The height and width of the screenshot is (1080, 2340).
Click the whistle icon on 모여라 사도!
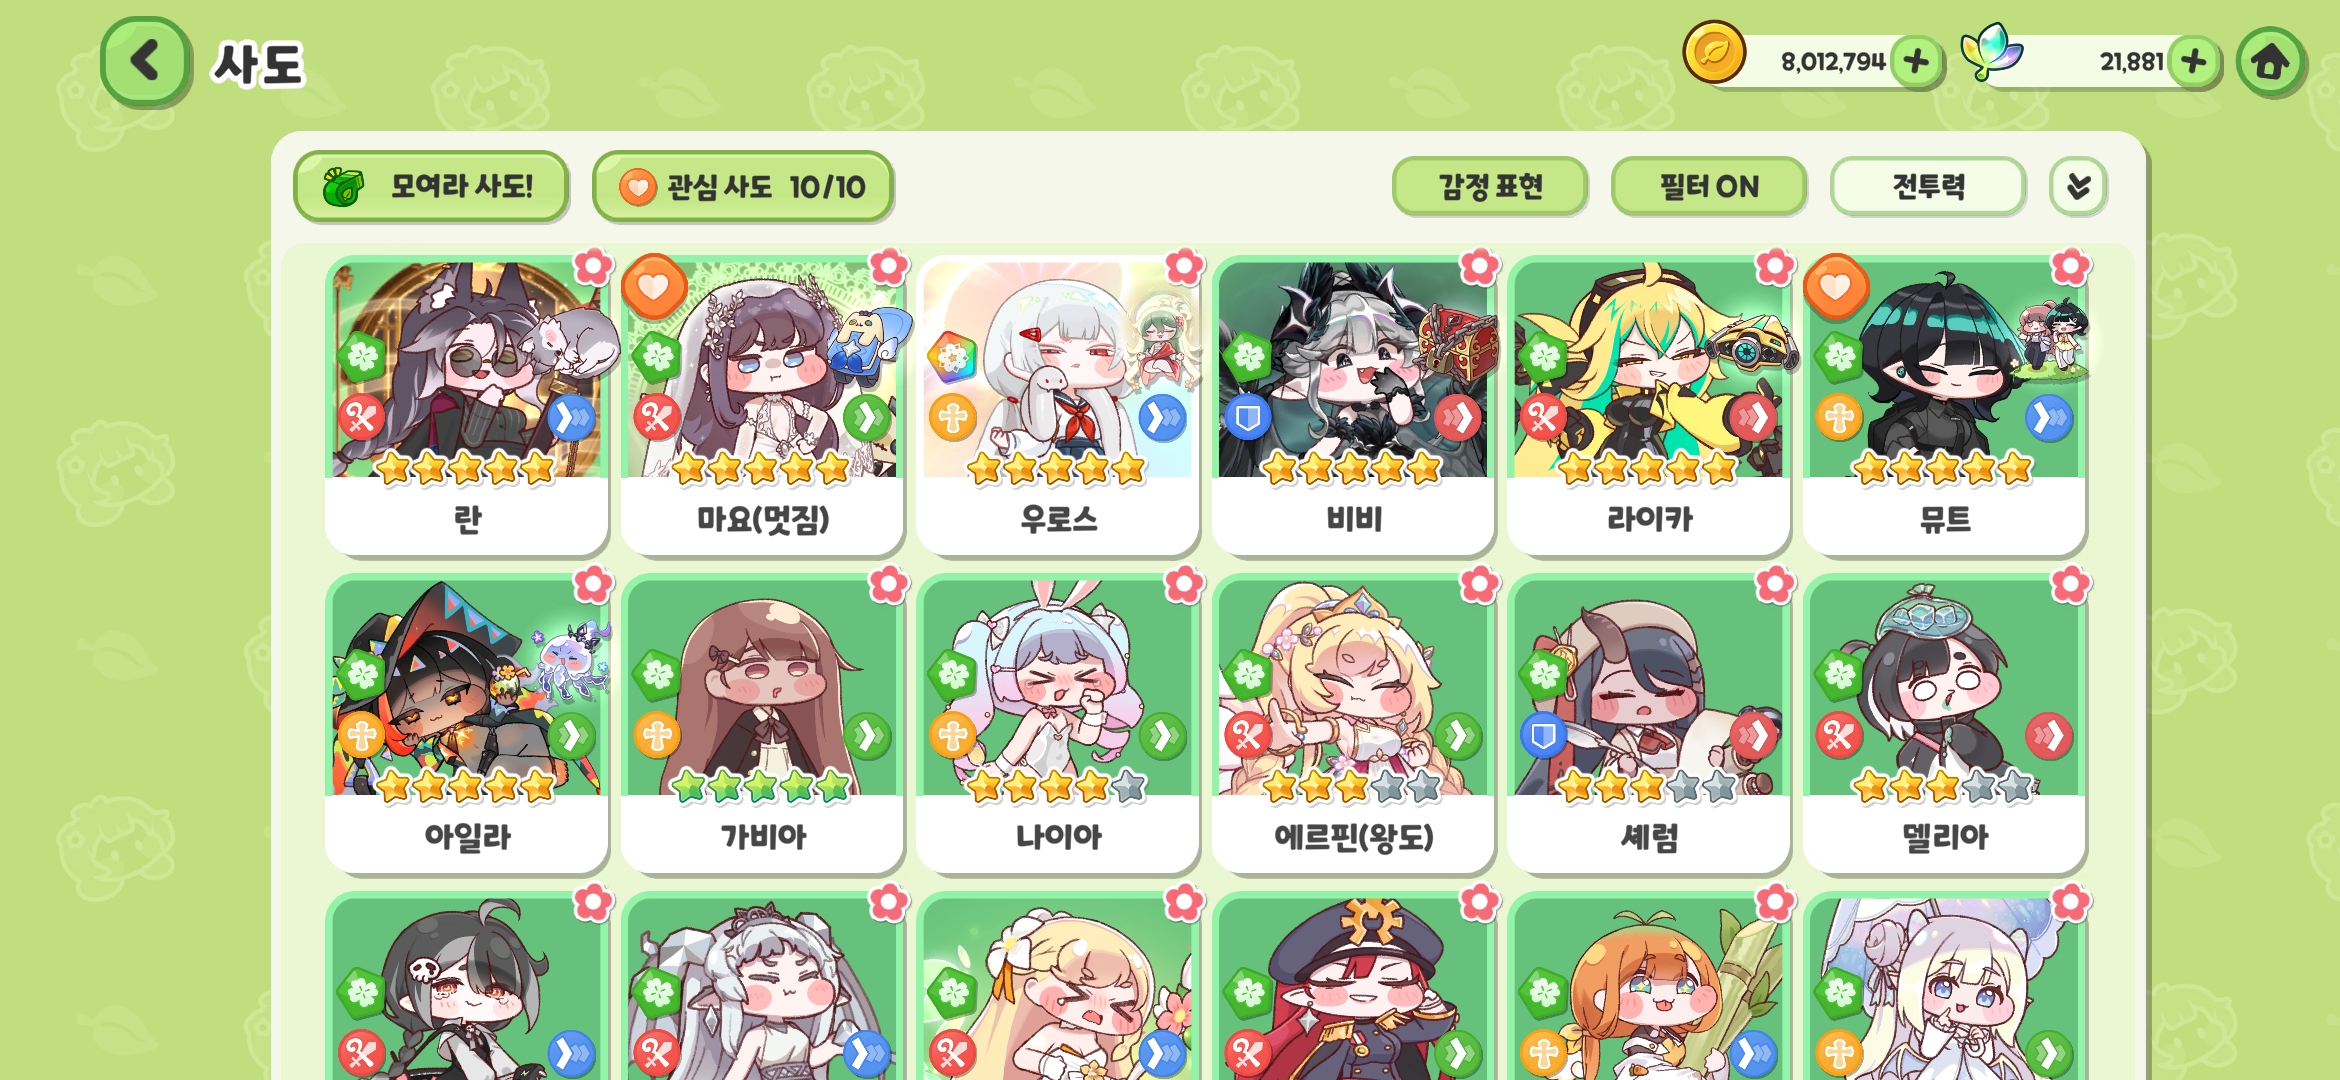click(343, 187)
